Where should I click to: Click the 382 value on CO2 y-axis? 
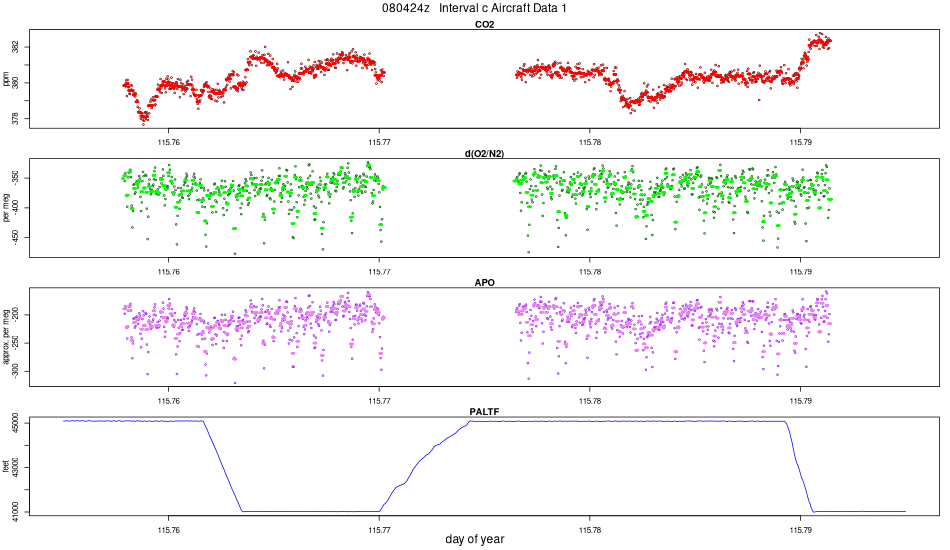(16, 47)
